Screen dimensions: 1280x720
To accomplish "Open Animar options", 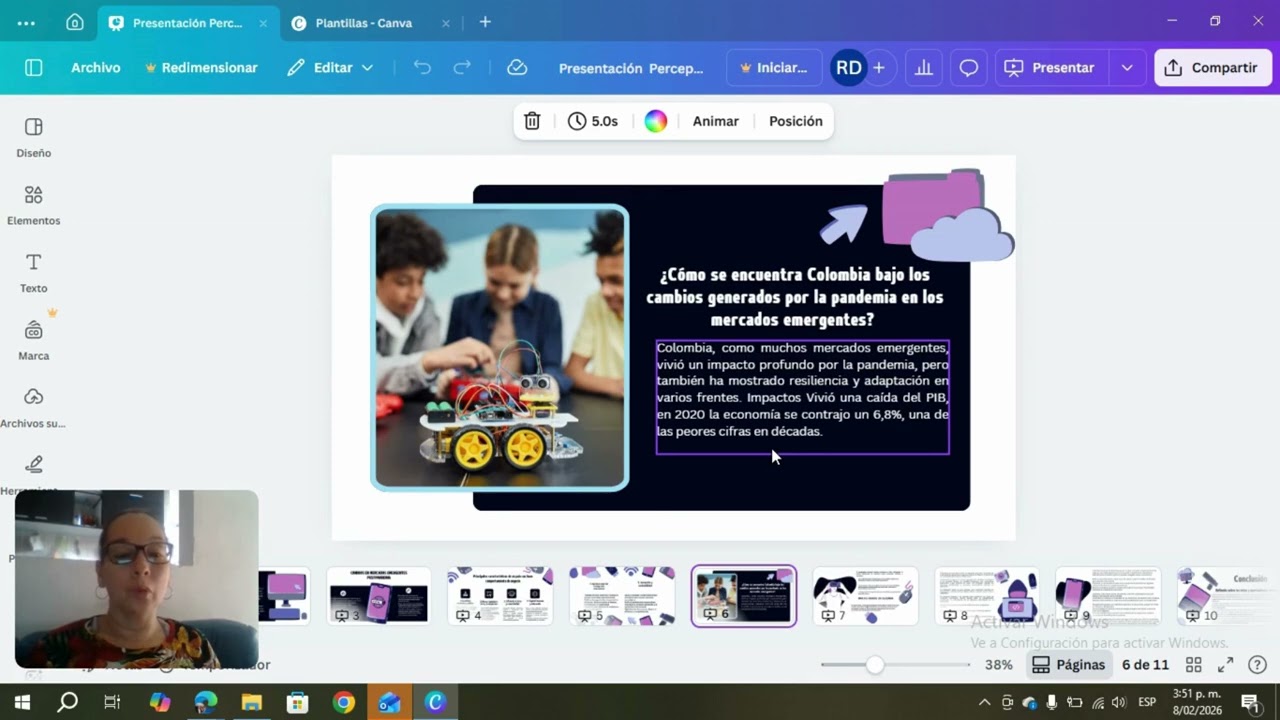I will (x=716, y=121).
